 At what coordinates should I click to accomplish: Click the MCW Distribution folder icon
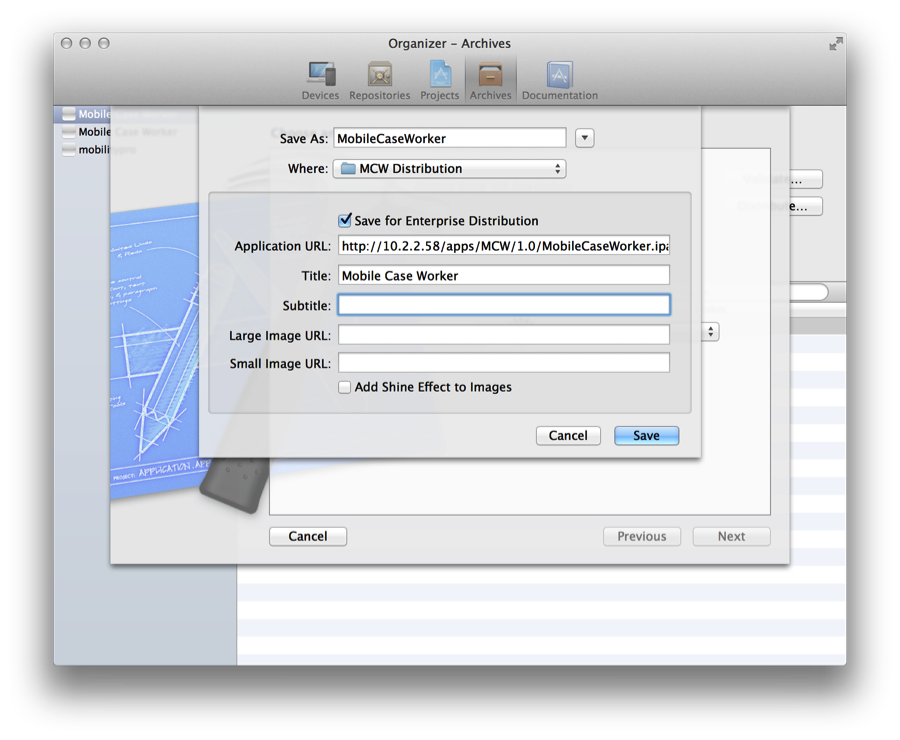pos(348,169)
